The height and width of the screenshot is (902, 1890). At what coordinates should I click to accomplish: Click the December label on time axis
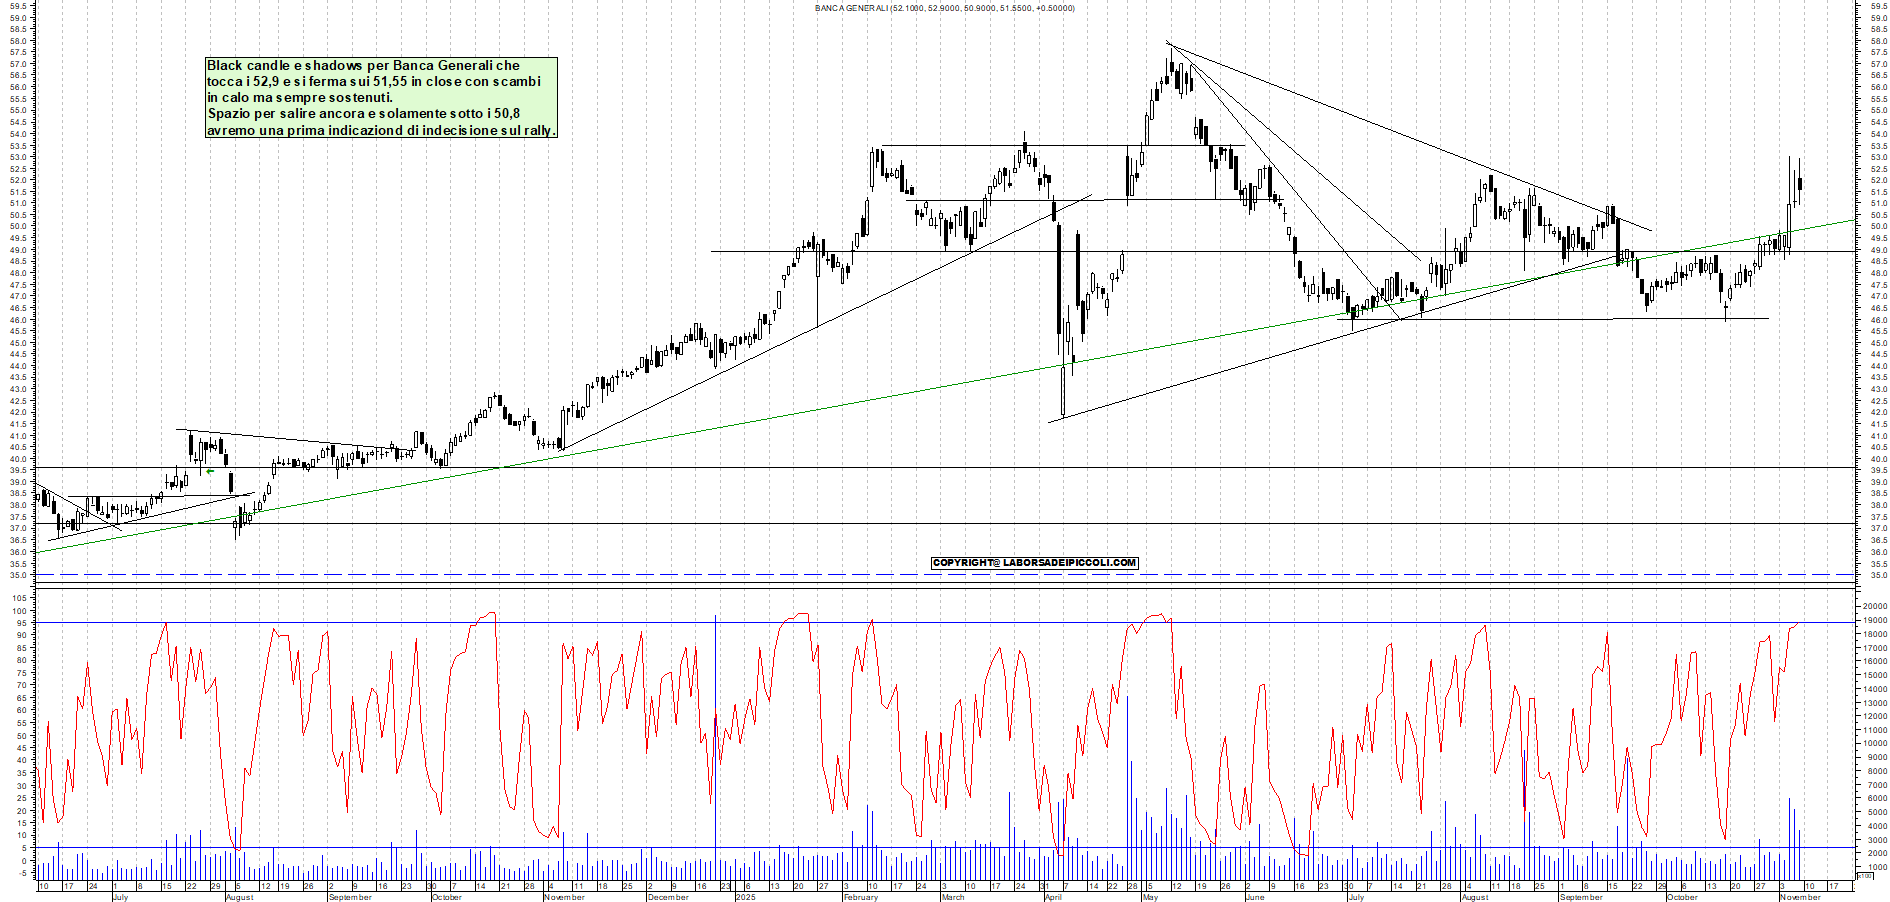coord(666,897)
